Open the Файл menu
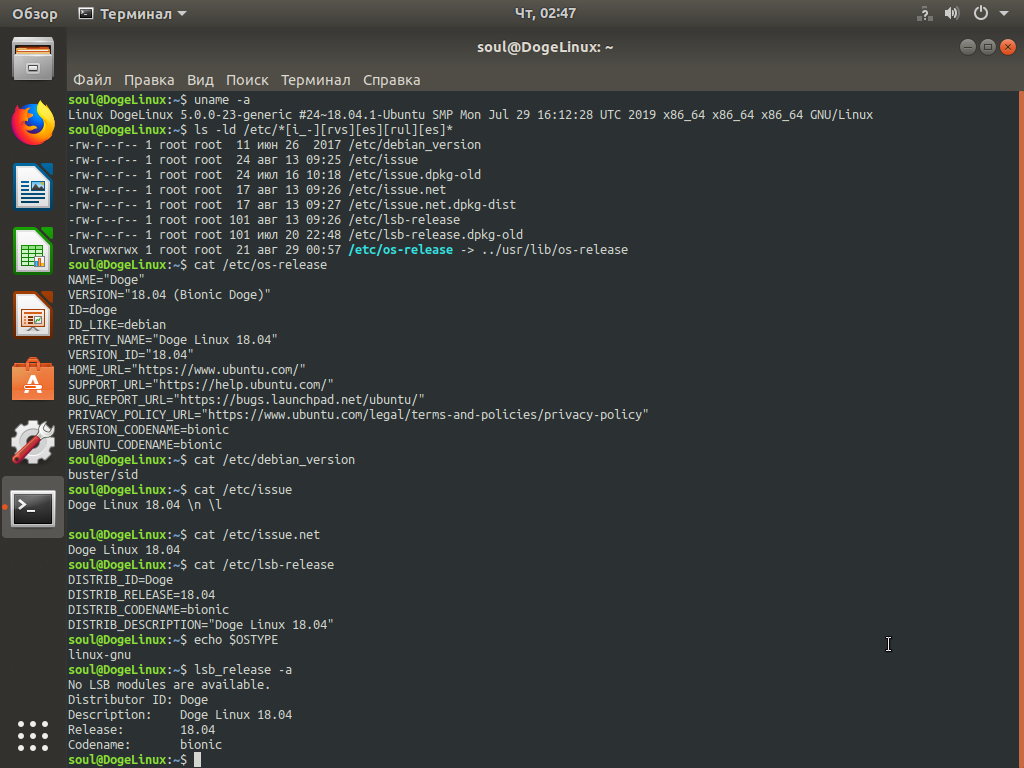Screen dimensions: 1024x768 point(92,80)
